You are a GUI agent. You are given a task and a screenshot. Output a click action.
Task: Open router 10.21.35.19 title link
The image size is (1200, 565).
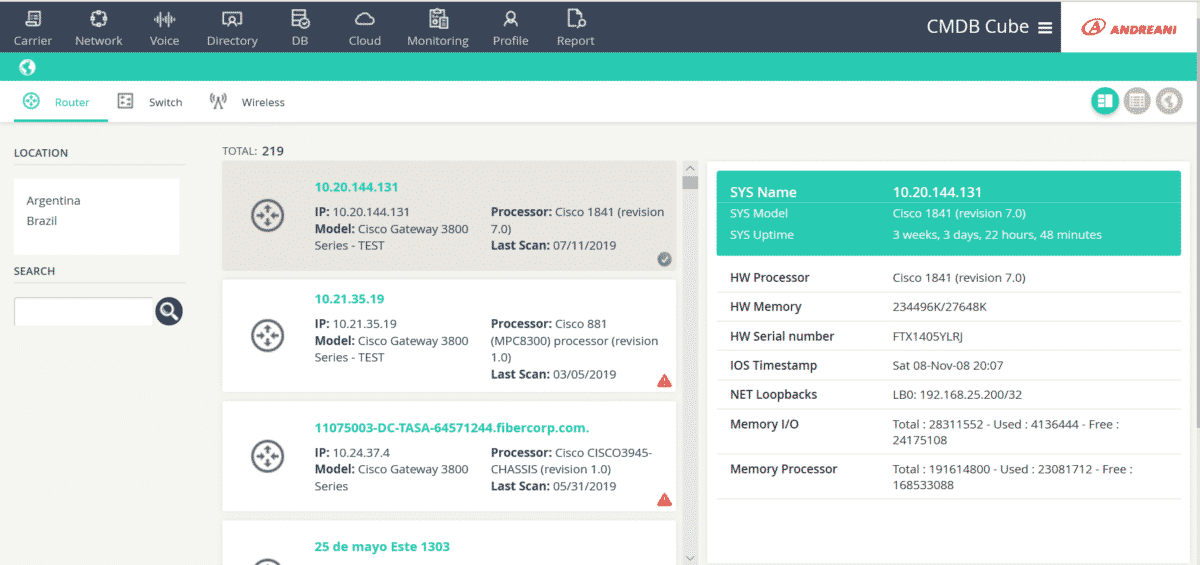tap(349, 299)
